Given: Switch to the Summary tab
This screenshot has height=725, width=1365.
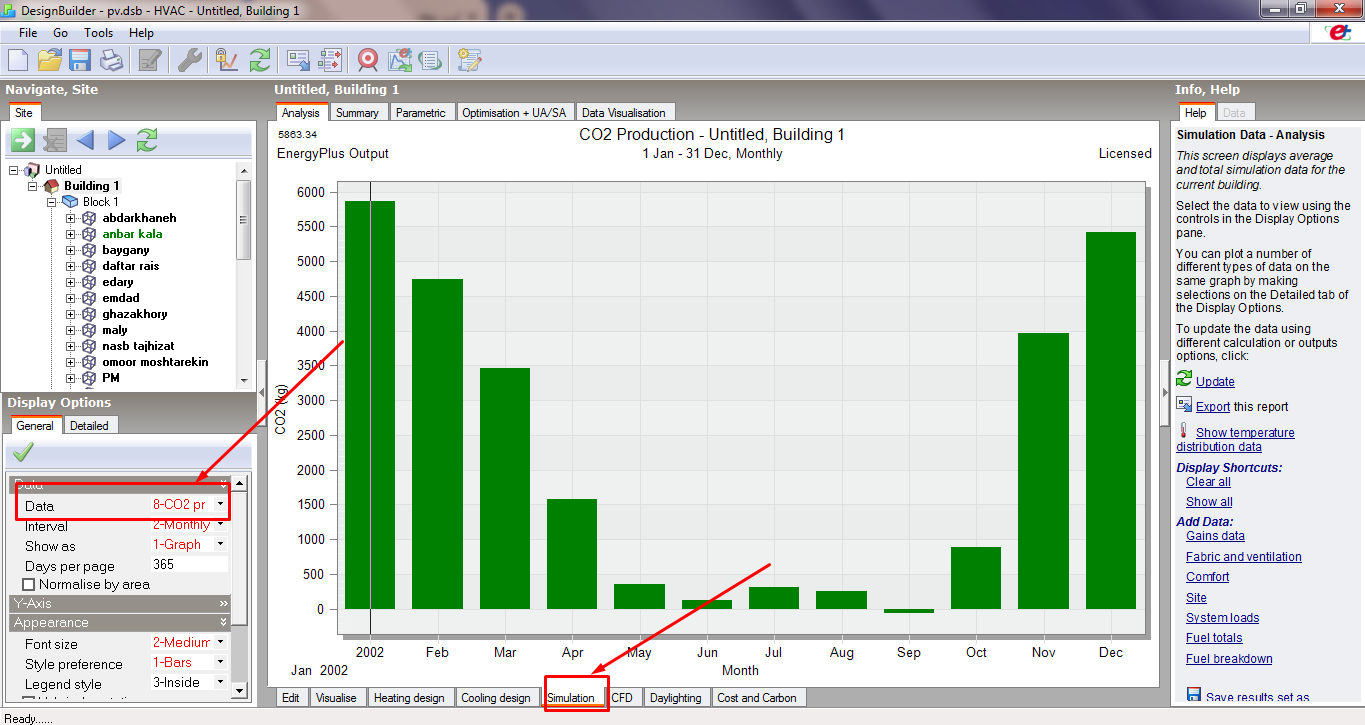Looking at the screenshot, I should point(357,113).
